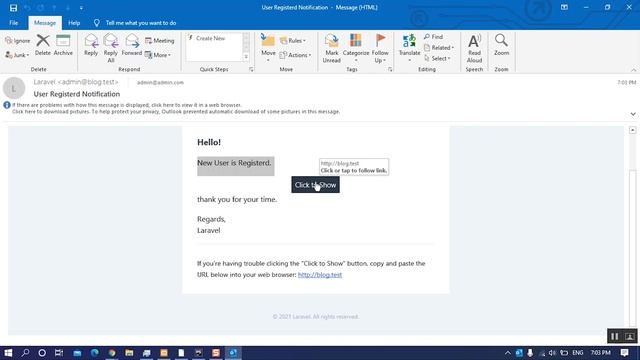Open the Related dropdown
640x360 pixels.
(x=439, y=47)
